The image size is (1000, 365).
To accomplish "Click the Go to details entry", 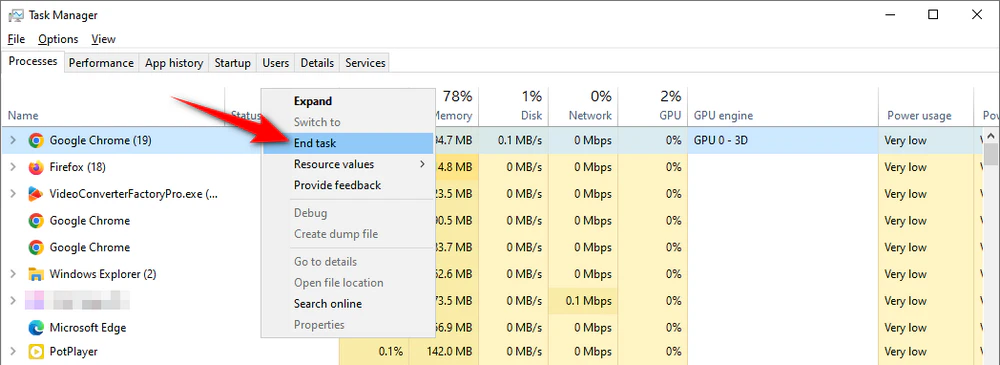I will pos(348,262).
